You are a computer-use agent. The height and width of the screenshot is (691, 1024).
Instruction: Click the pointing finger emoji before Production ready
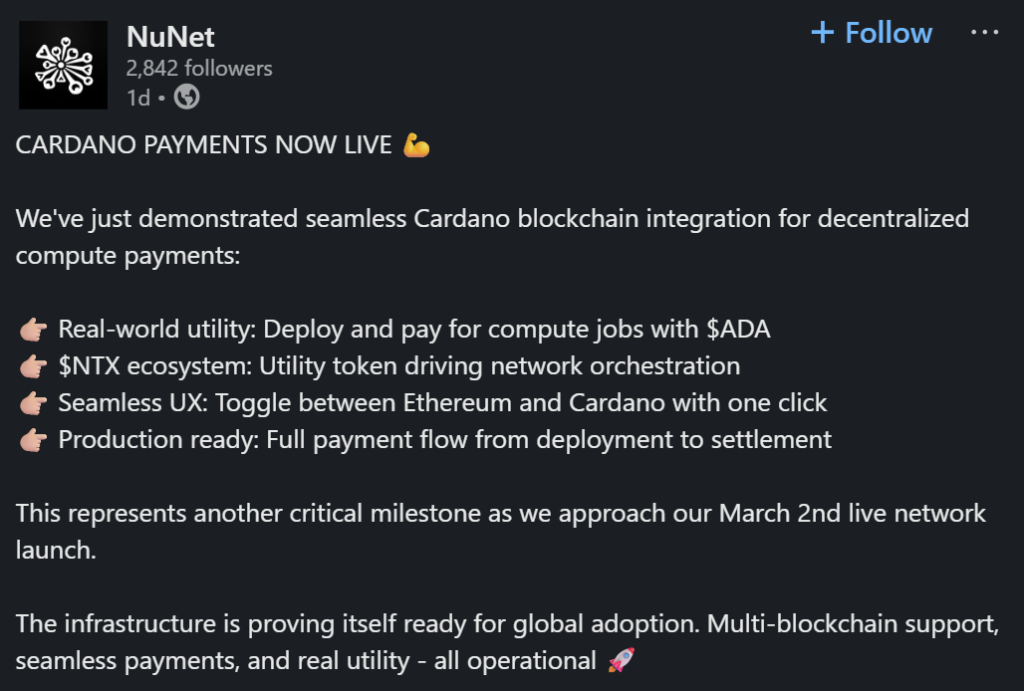coord(34,438)
